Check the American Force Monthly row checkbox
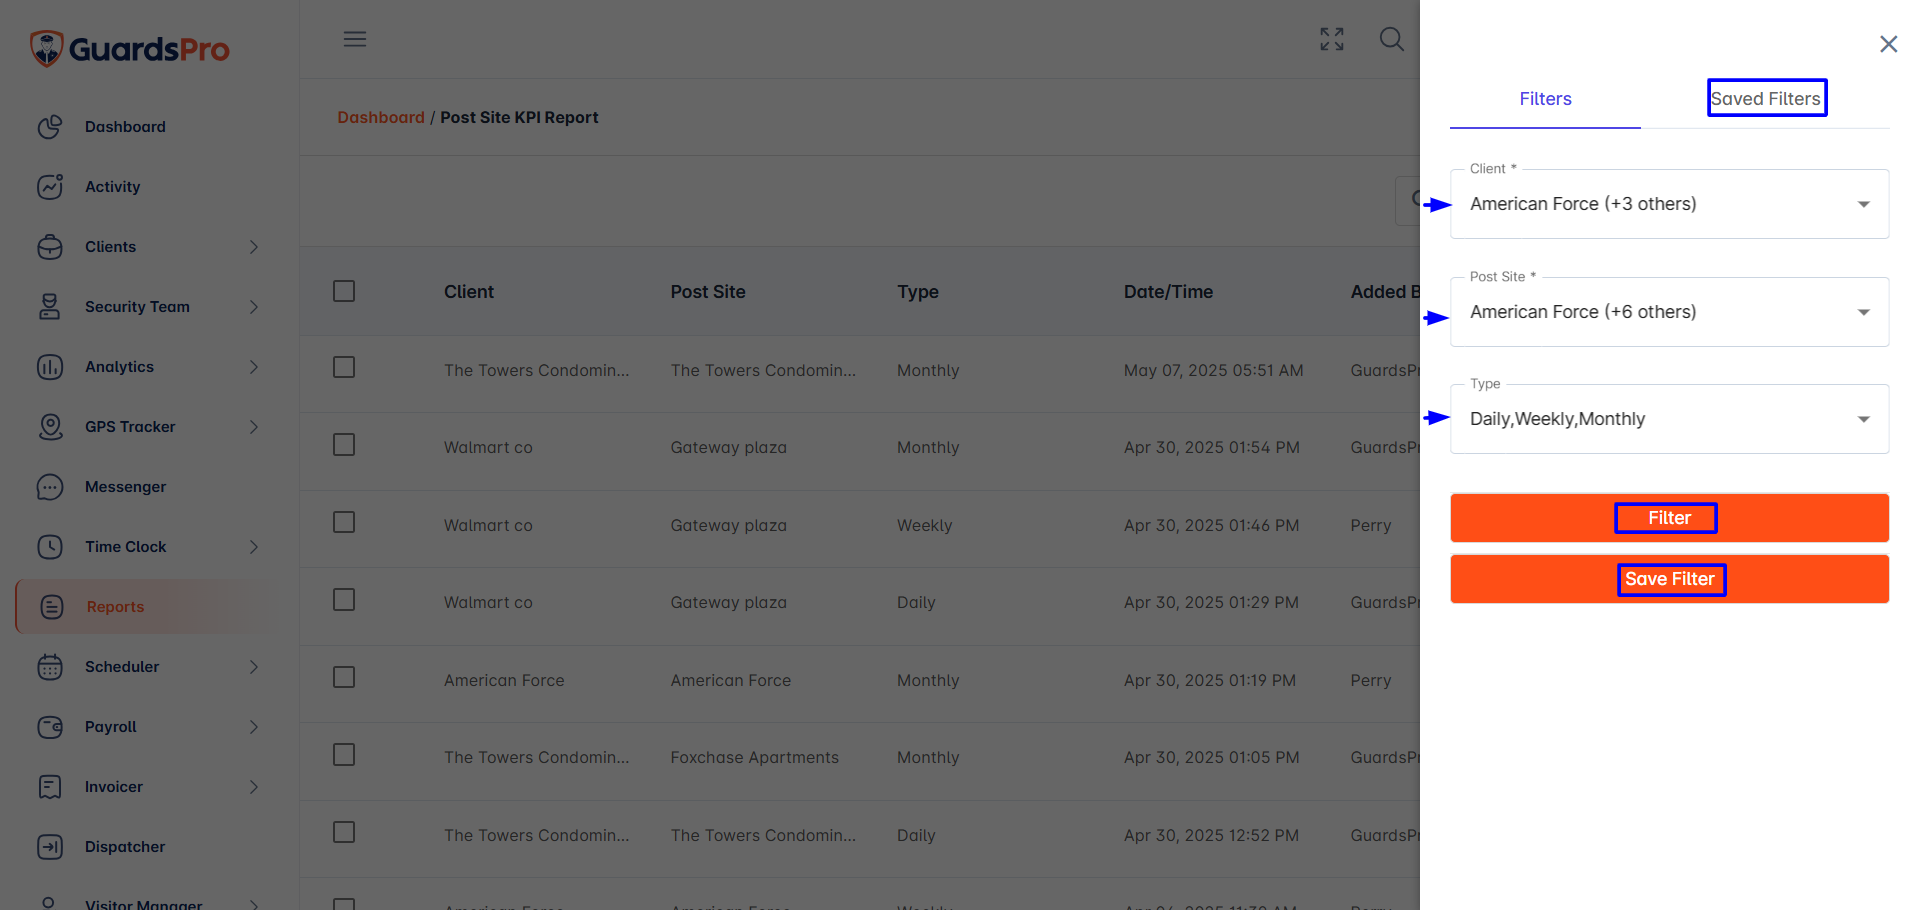 (x=344, y=677)
